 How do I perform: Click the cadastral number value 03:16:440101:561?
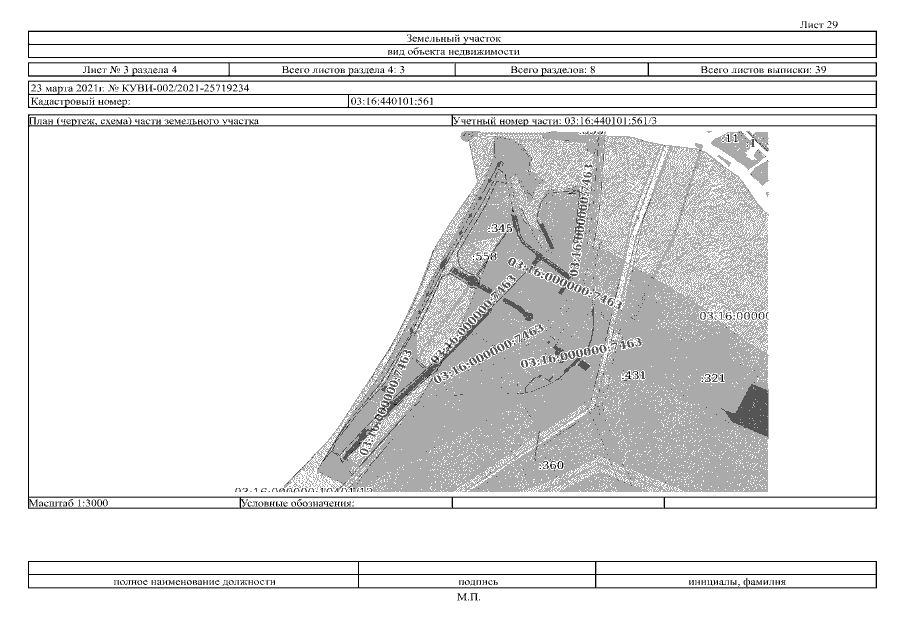click(391, 101)
